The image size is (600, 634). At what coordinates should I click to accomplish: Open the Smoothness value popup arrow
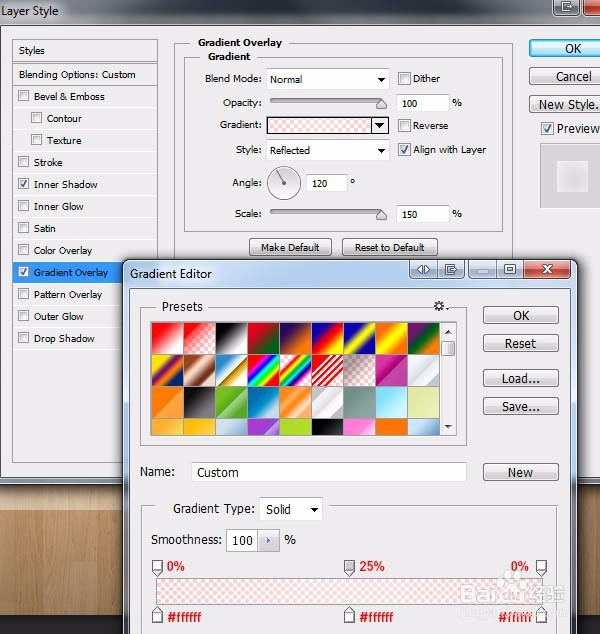[268, 540]
